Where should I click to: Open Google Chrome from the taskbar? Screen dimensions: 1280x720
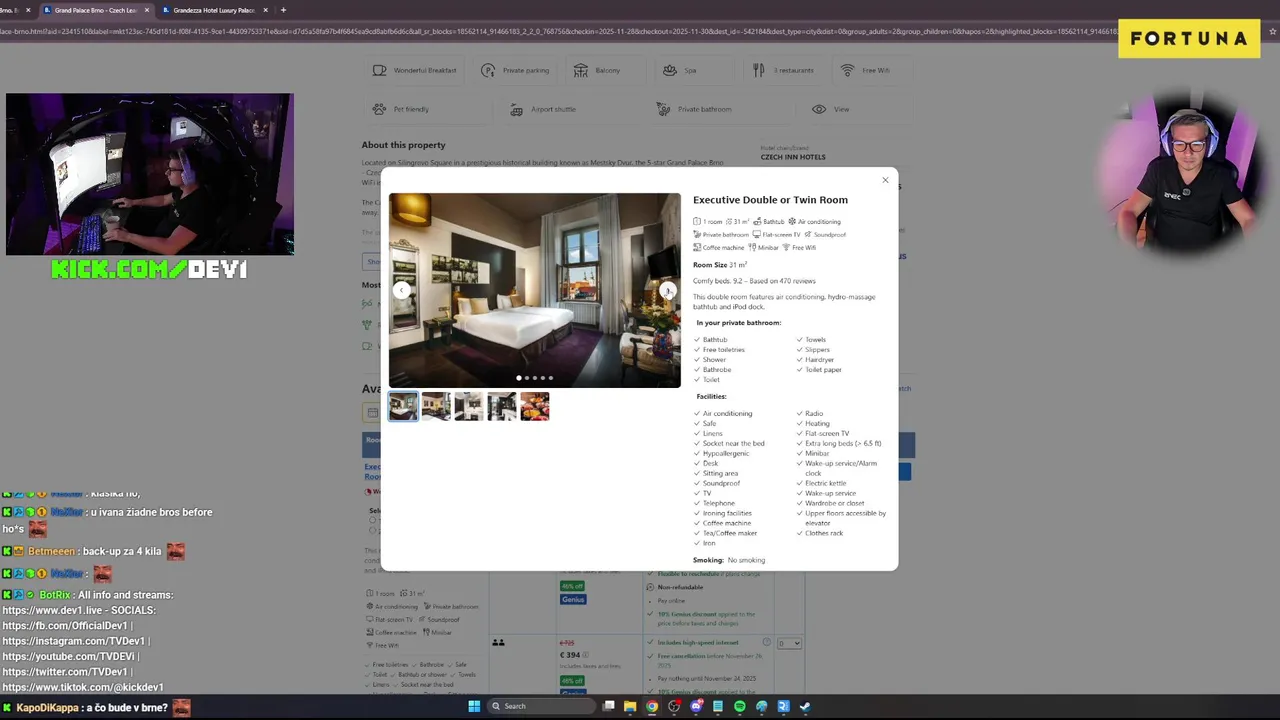[x=652, y=706]
